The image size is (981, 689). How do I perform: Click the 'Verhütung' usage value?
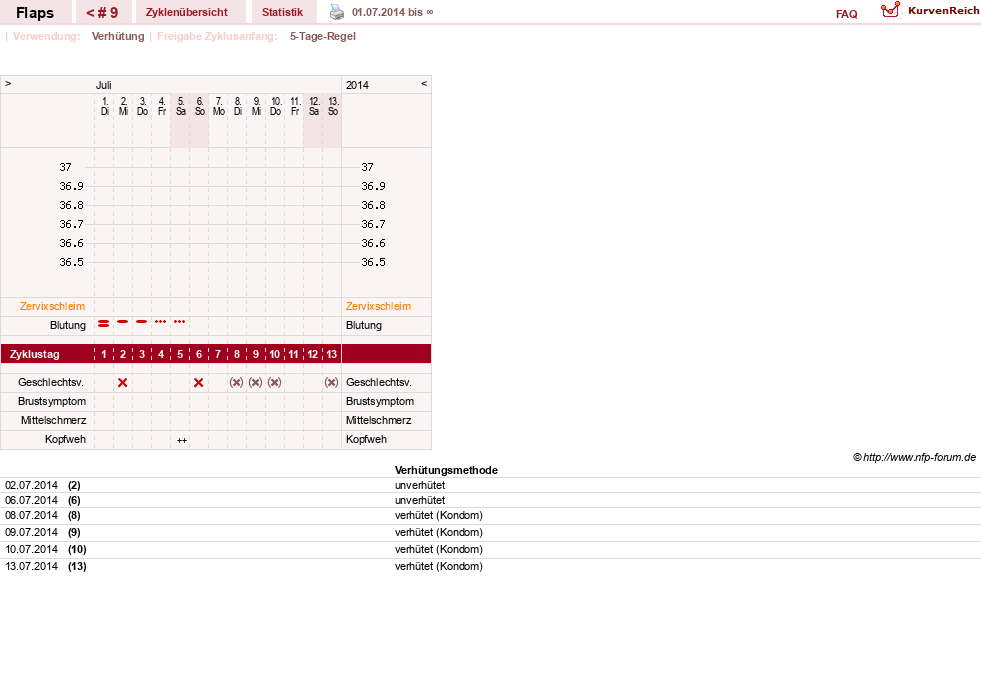click(118, 36)
